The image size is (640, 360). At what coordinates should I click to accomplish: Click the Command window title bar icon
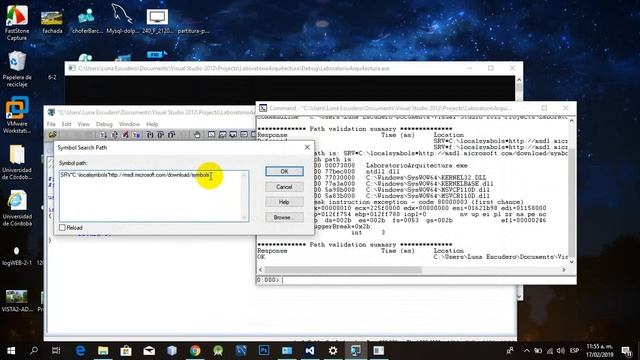[263, 108]
